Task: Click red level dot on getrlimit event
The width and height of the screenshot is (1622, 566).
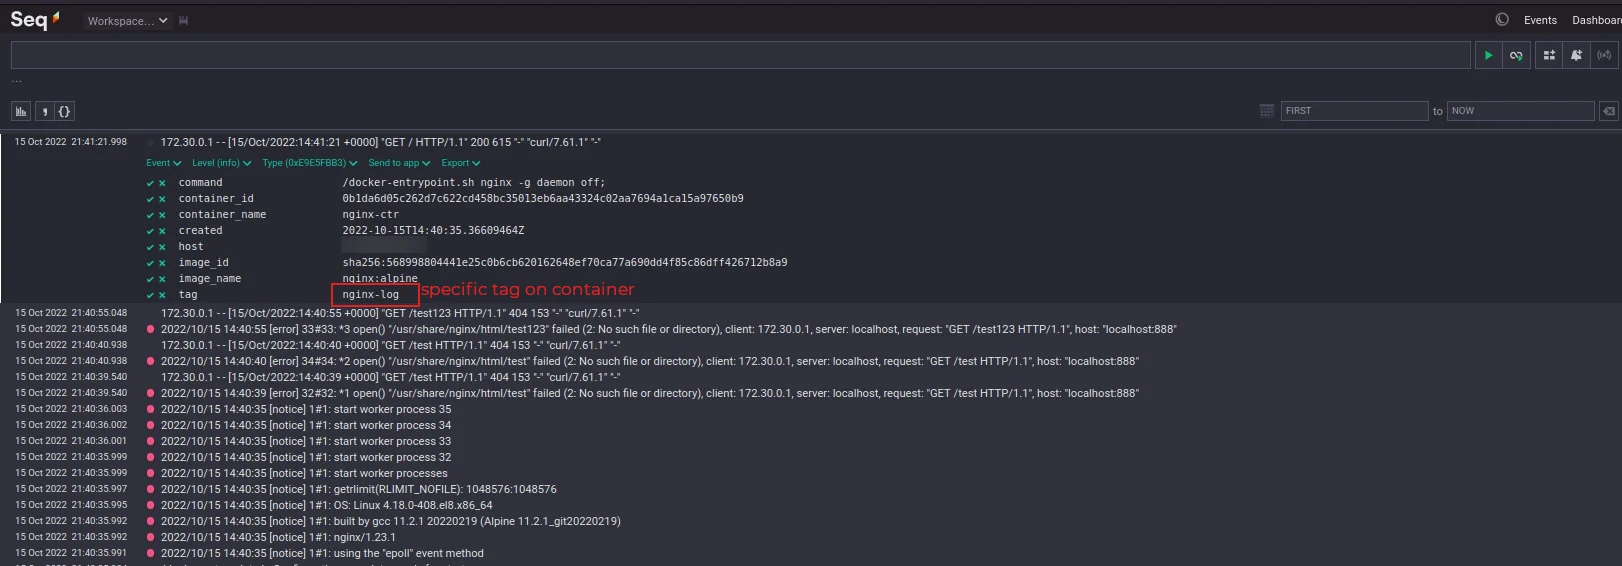Action: pyautogui.click(x=151, y=489)
